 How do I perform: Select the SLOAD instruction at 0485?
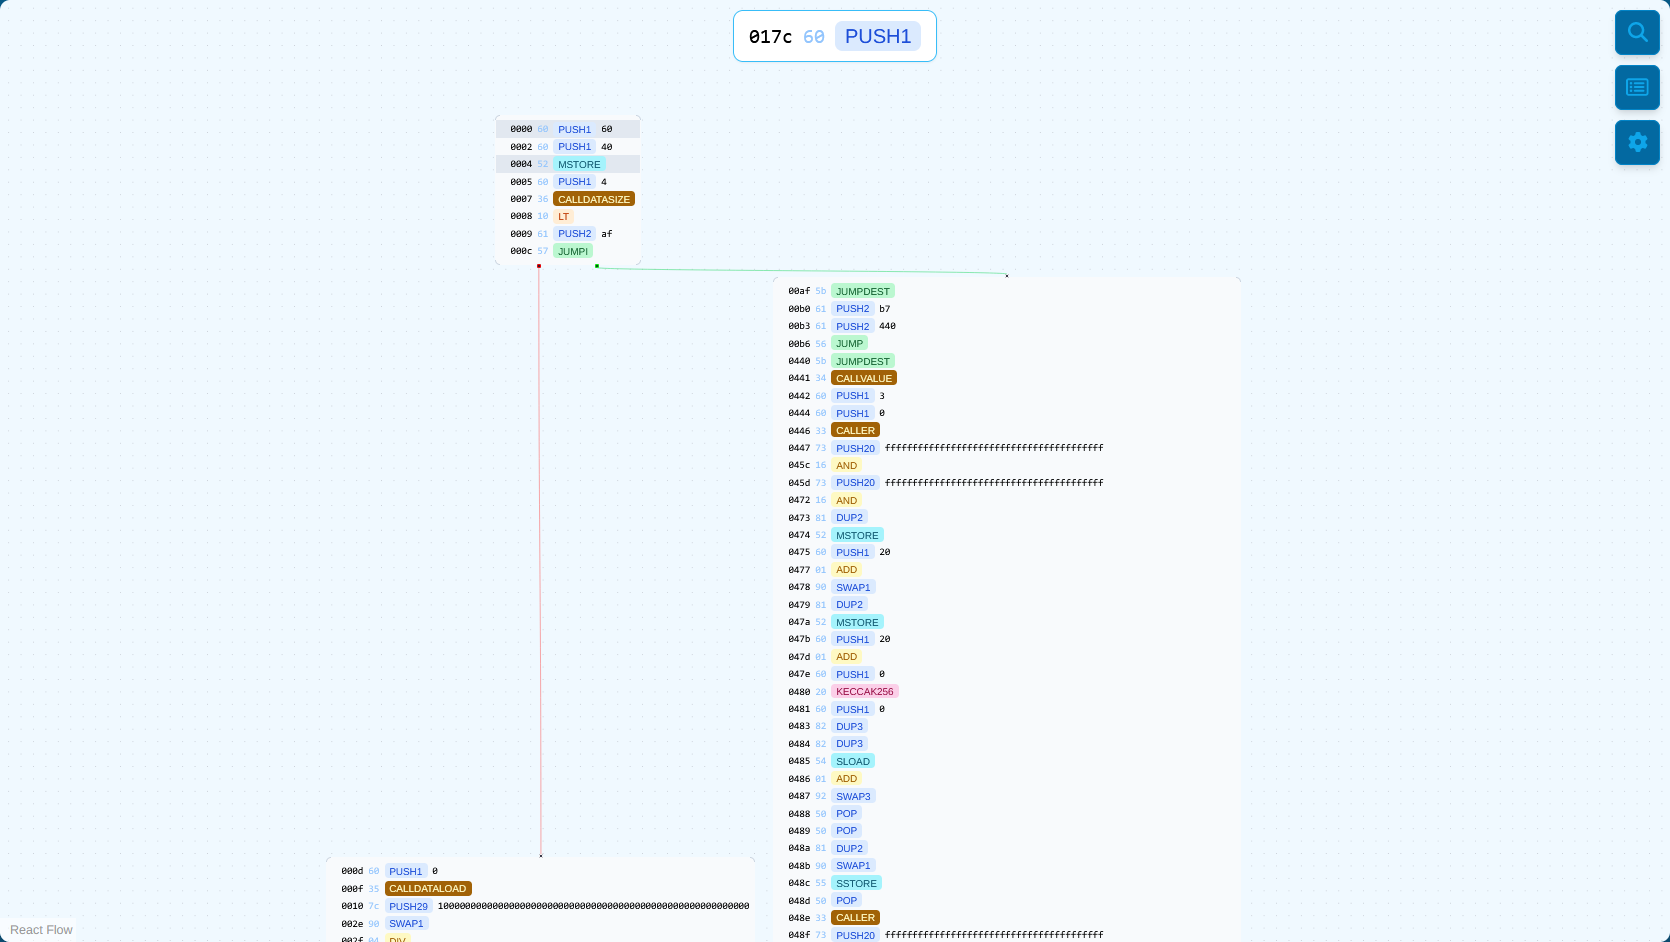tap(853, 761)
